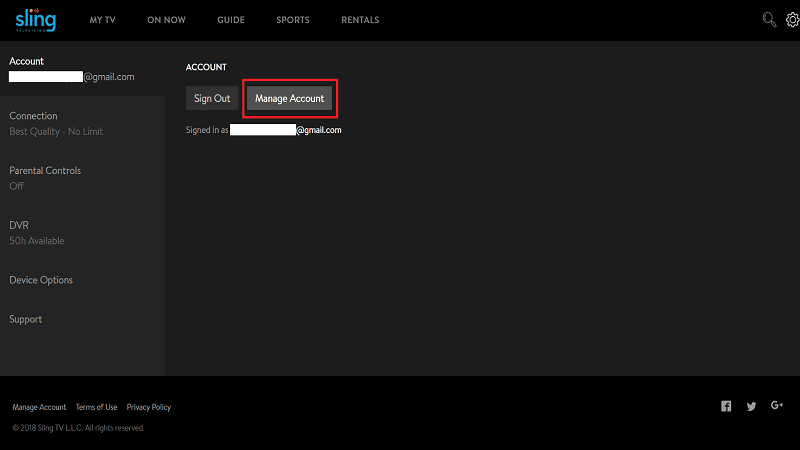Open the ON NOW tab
Image resolution: width=800 pixels, height=450 pixels.
[x=166, y=20]
